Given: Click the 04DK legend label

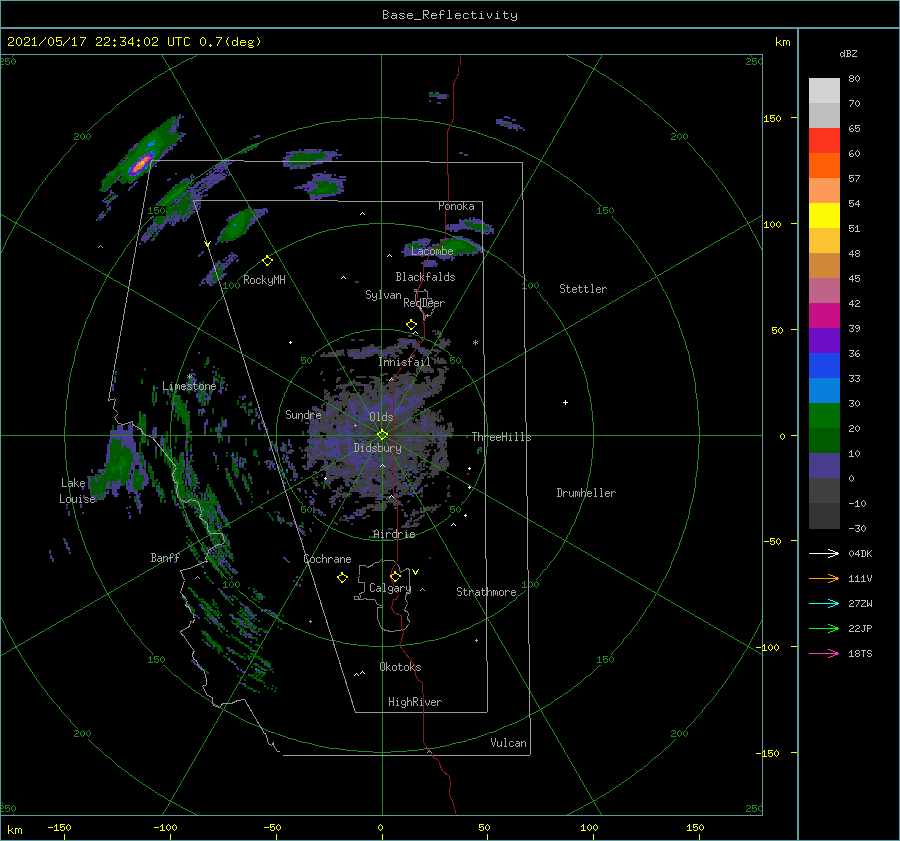Looking at the screenshot, I should click(x=860, y=553).
